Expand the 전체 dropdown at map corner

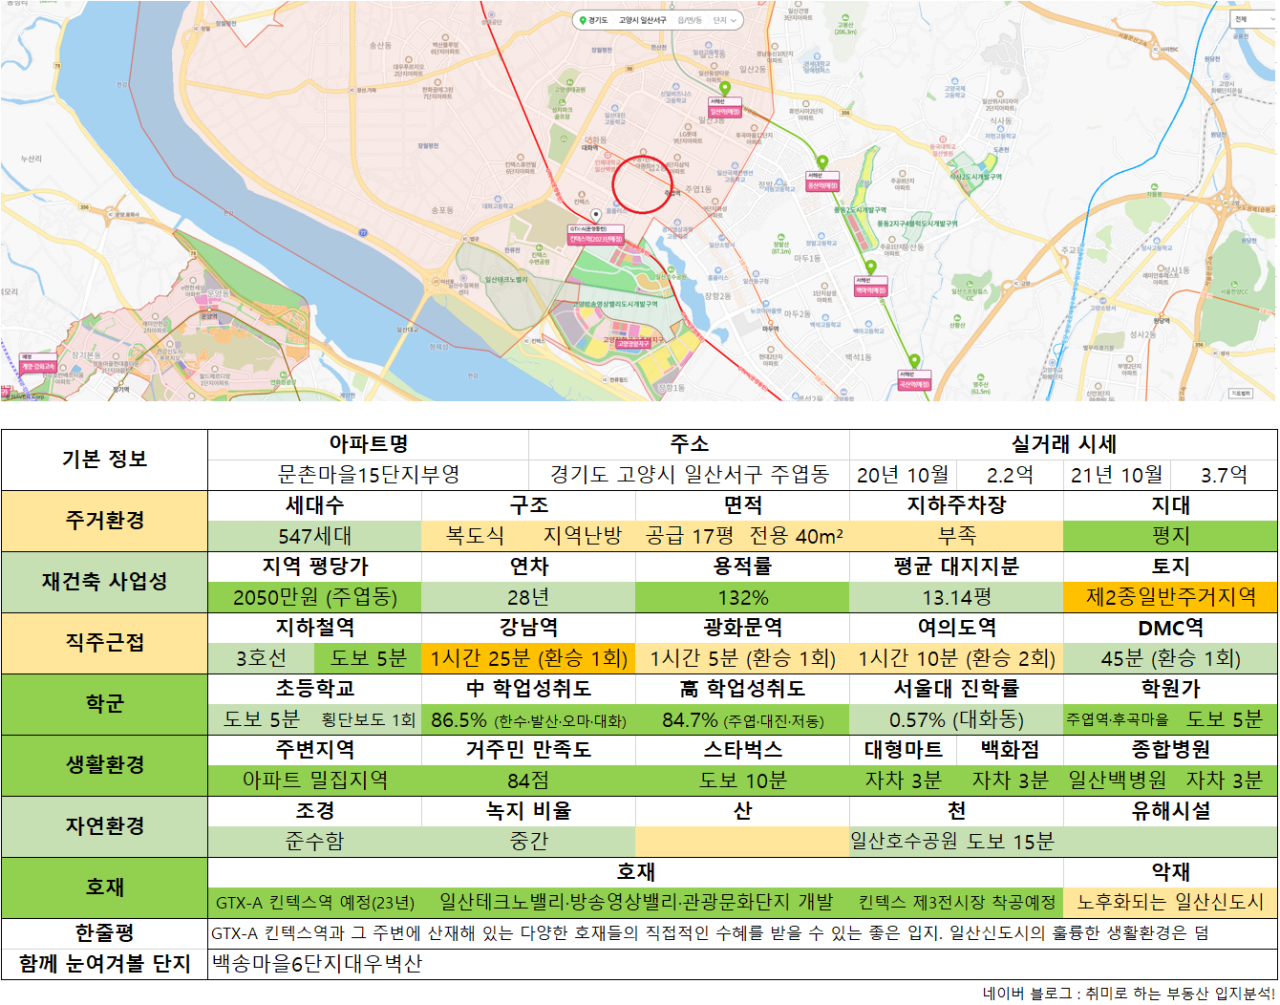click(x=1254, y=19)
